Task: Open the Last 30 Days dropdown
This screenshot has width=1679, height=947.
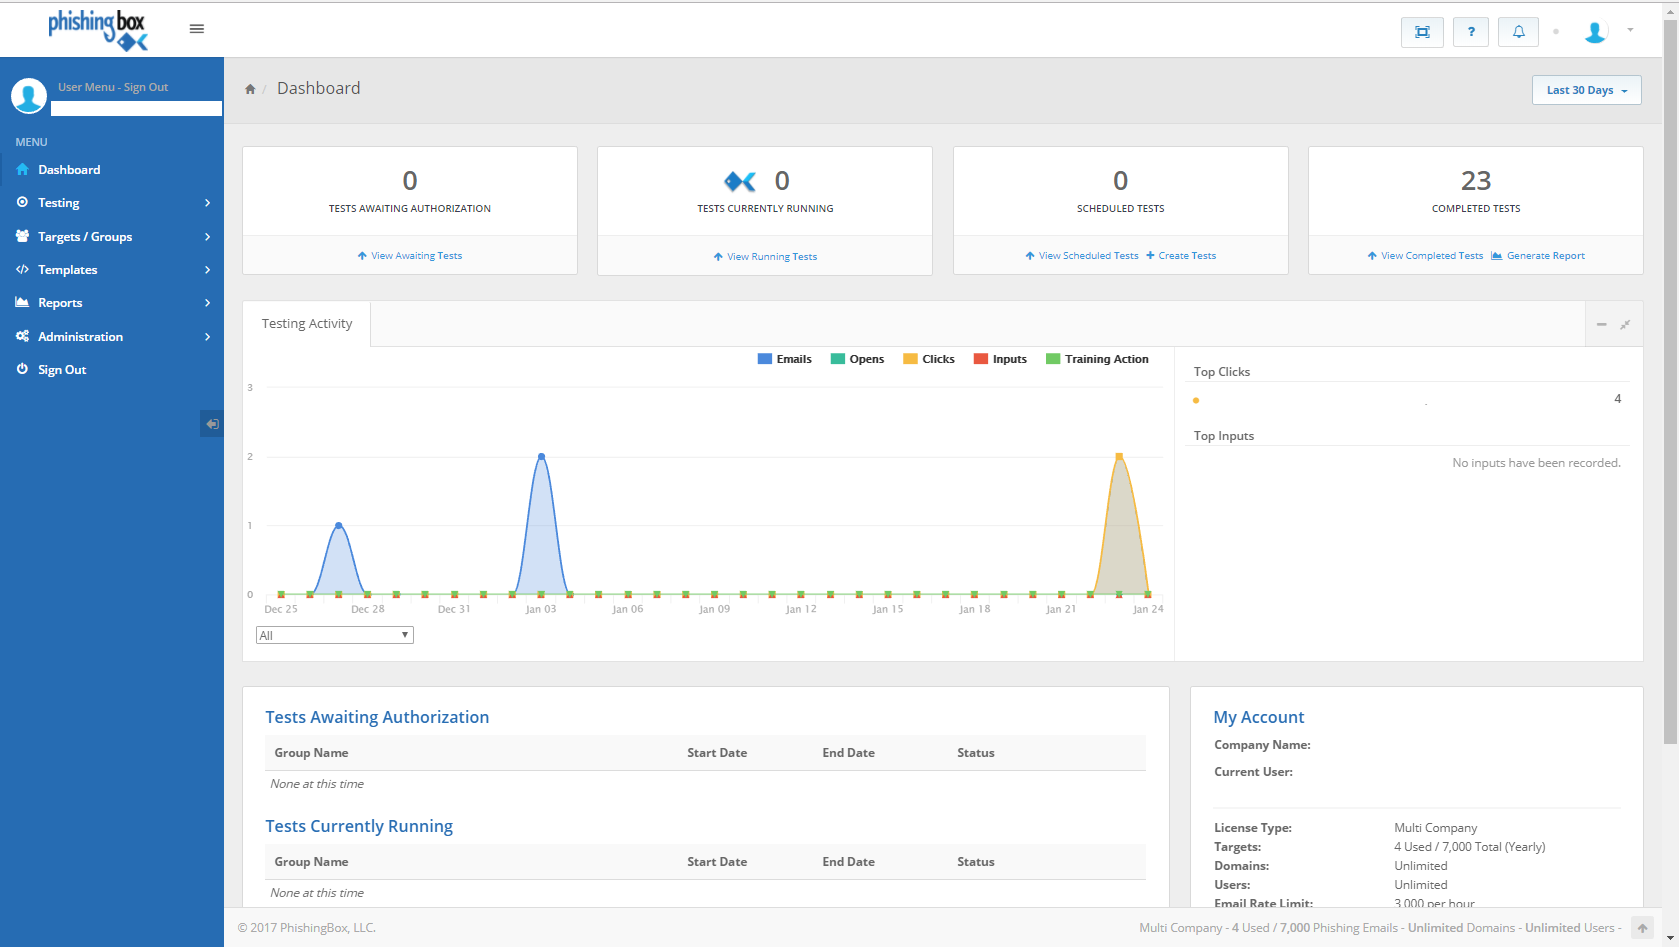Action: (x=1586, y=90)
